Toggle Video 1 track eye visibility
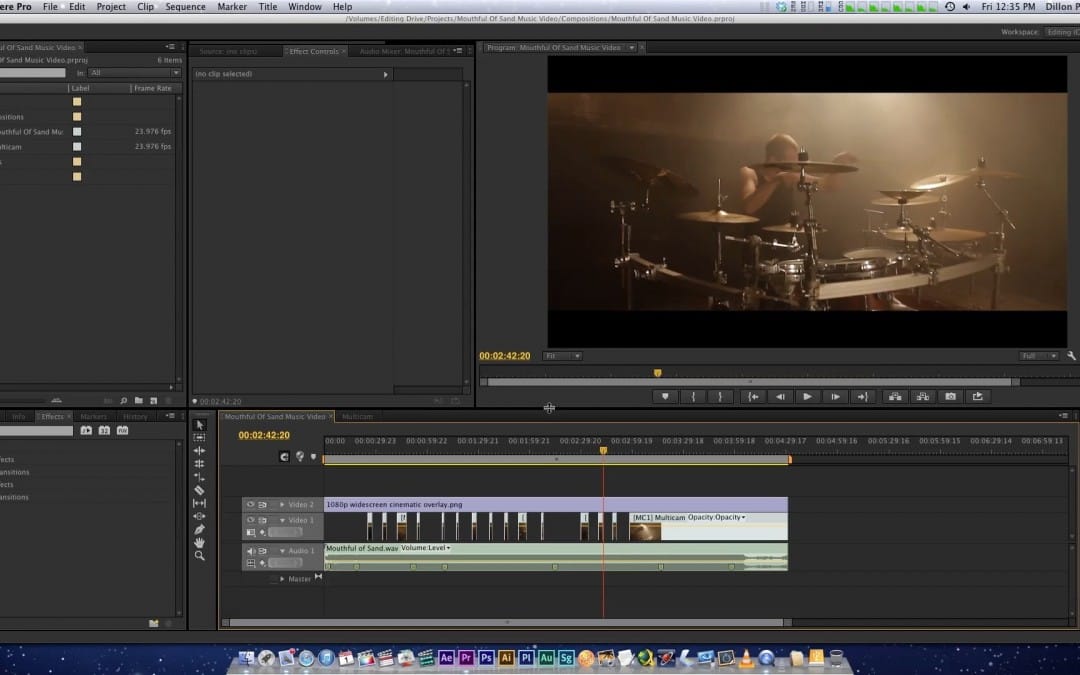The width and height of the screenshot is (1080, 675). 251,520
